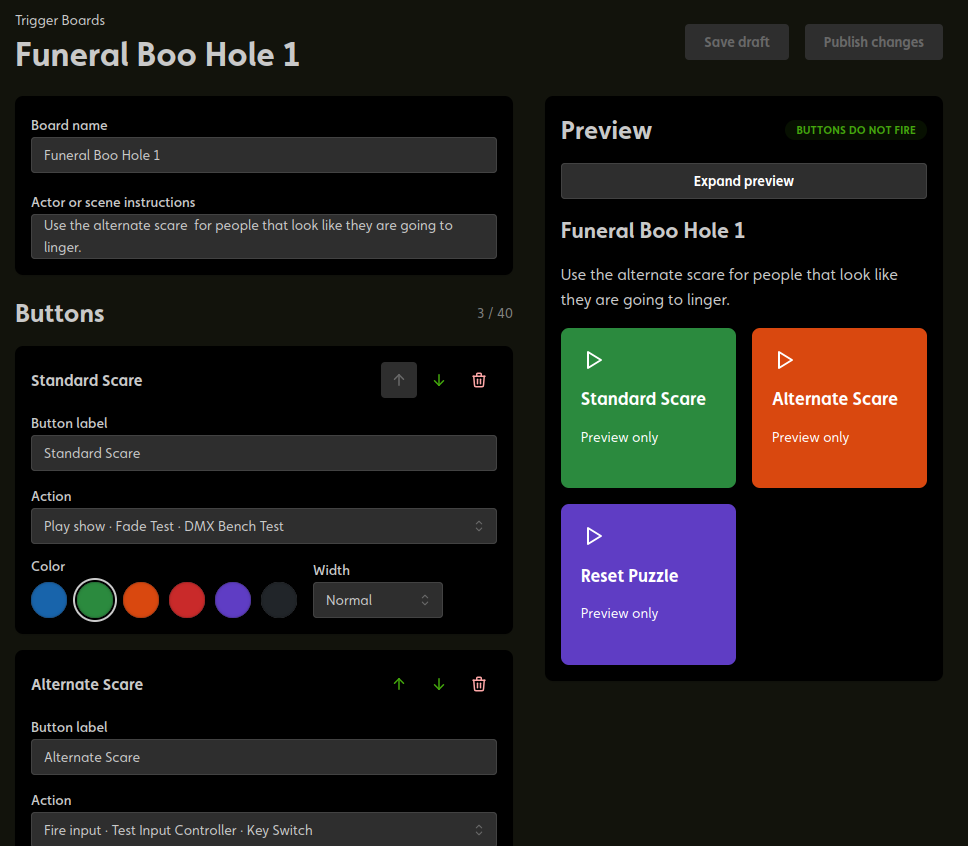Move Standard Scare button down
The width and height of the screenshot is (968, 846).
tap(439, 380)
